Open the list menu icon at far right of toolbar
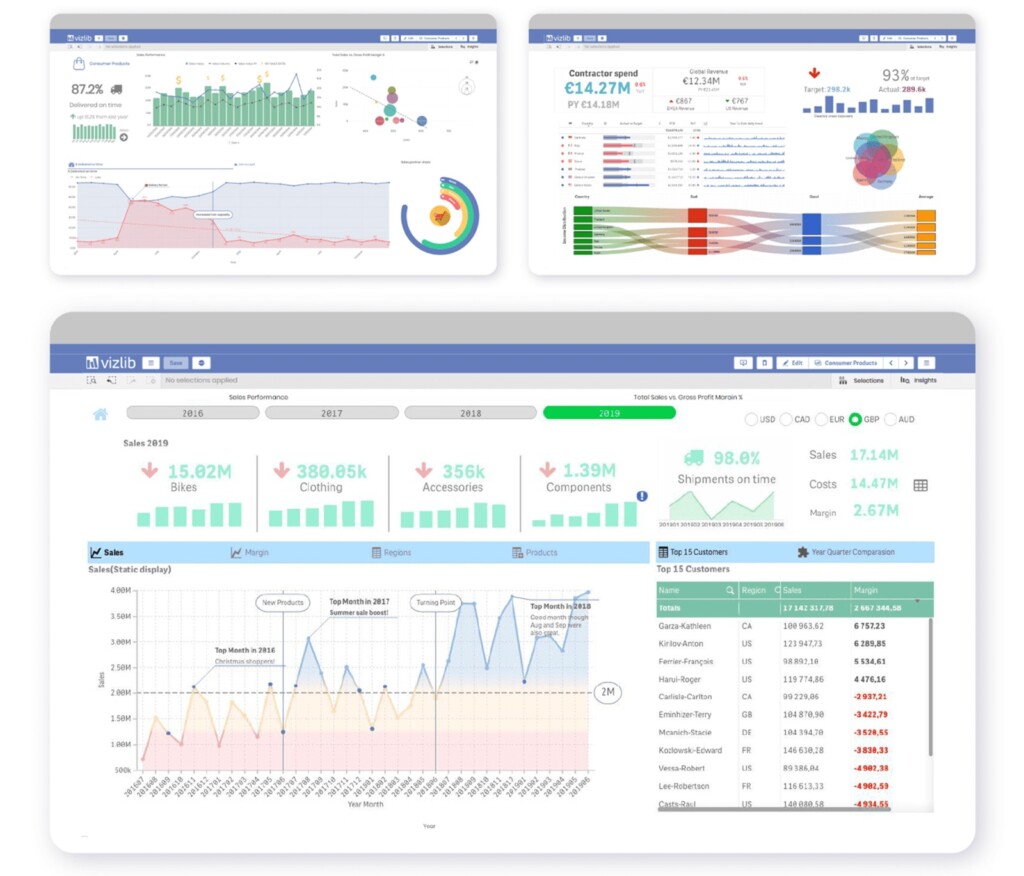The height and width of the screenshot is (876, 1024). tap(927, 363)
